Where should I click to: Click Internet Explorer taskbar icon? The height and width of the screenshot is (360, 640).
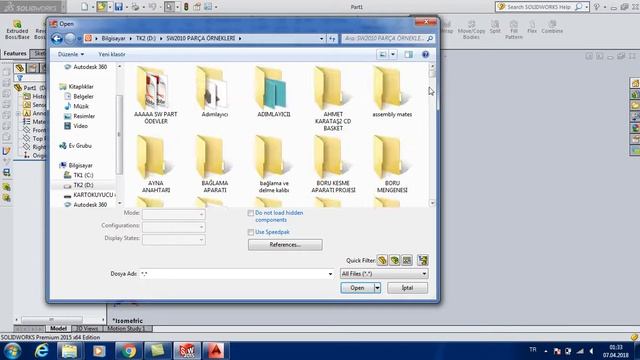click(42, 351)
